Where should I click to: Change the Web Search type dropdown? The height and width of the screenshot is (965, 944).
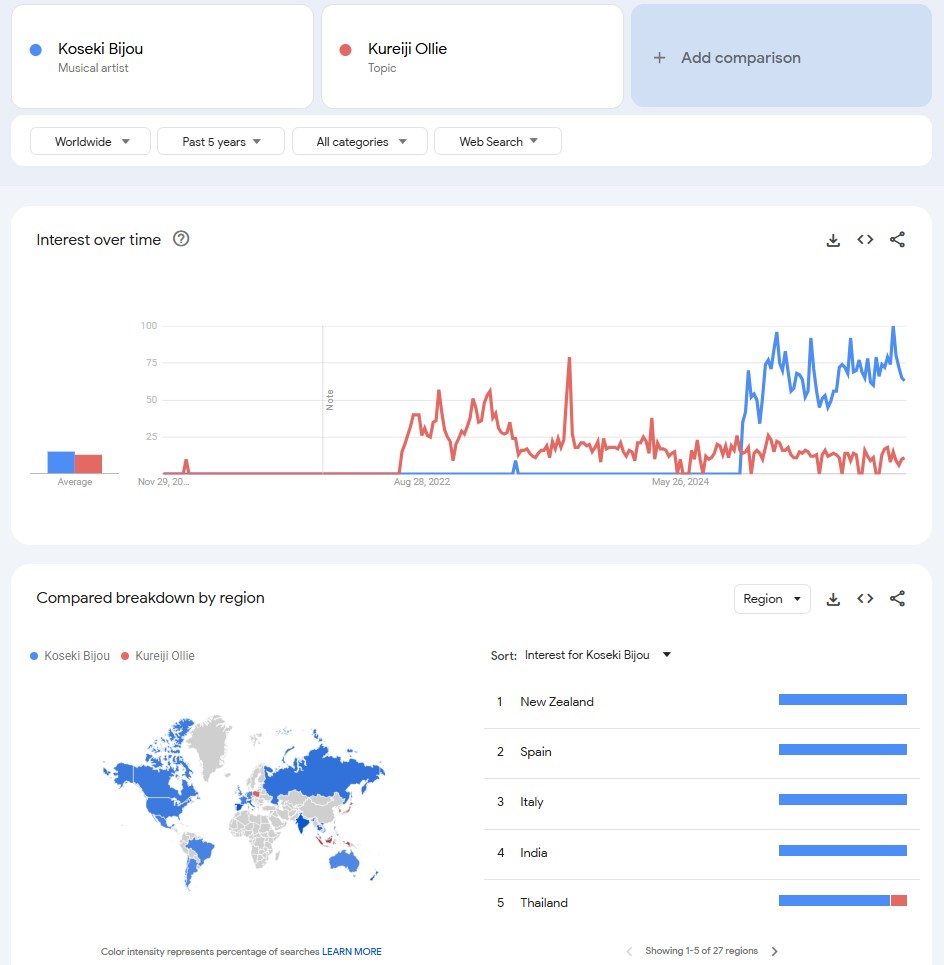(498, 142)
